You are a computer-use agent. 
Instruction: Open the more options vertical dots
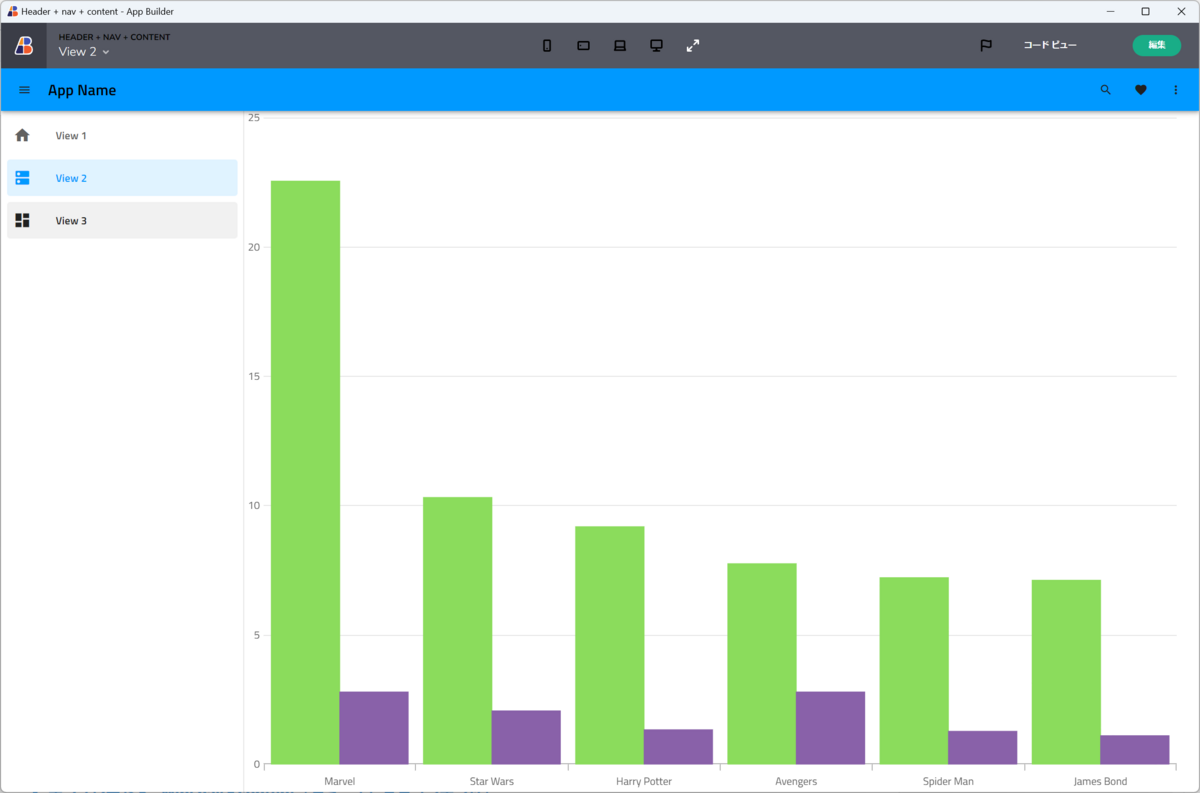coord(1176,90)
